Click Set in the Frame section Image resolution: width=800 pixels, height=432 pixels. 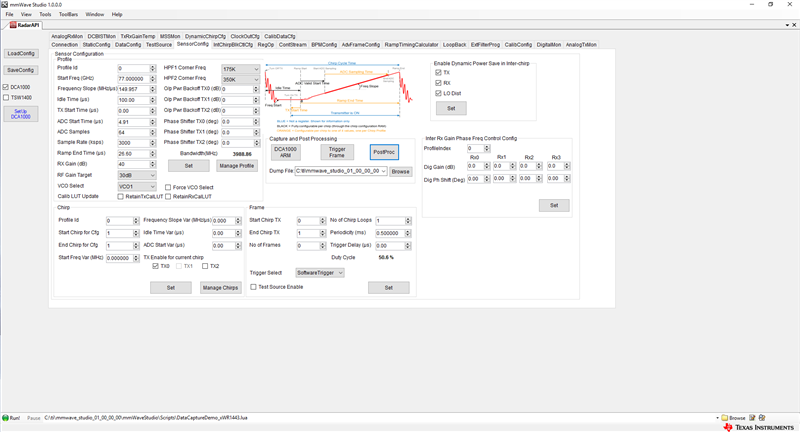point(389,288)
